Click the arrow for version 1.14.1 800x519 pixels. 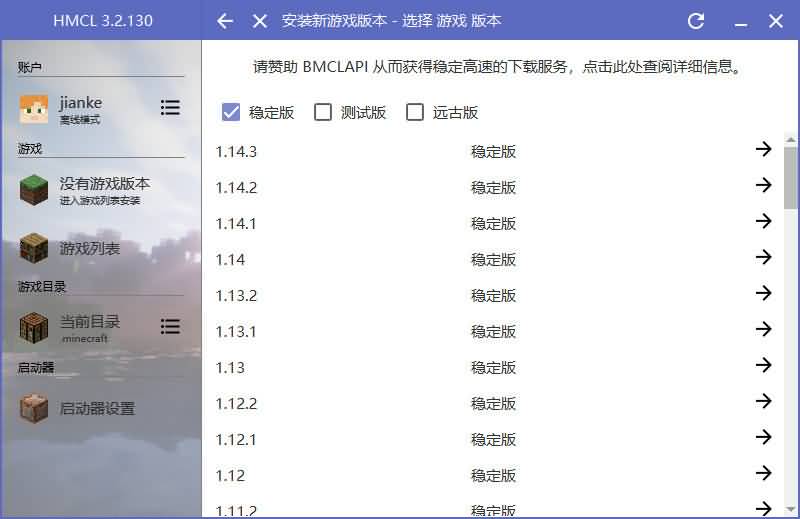(x=763, y=221)
